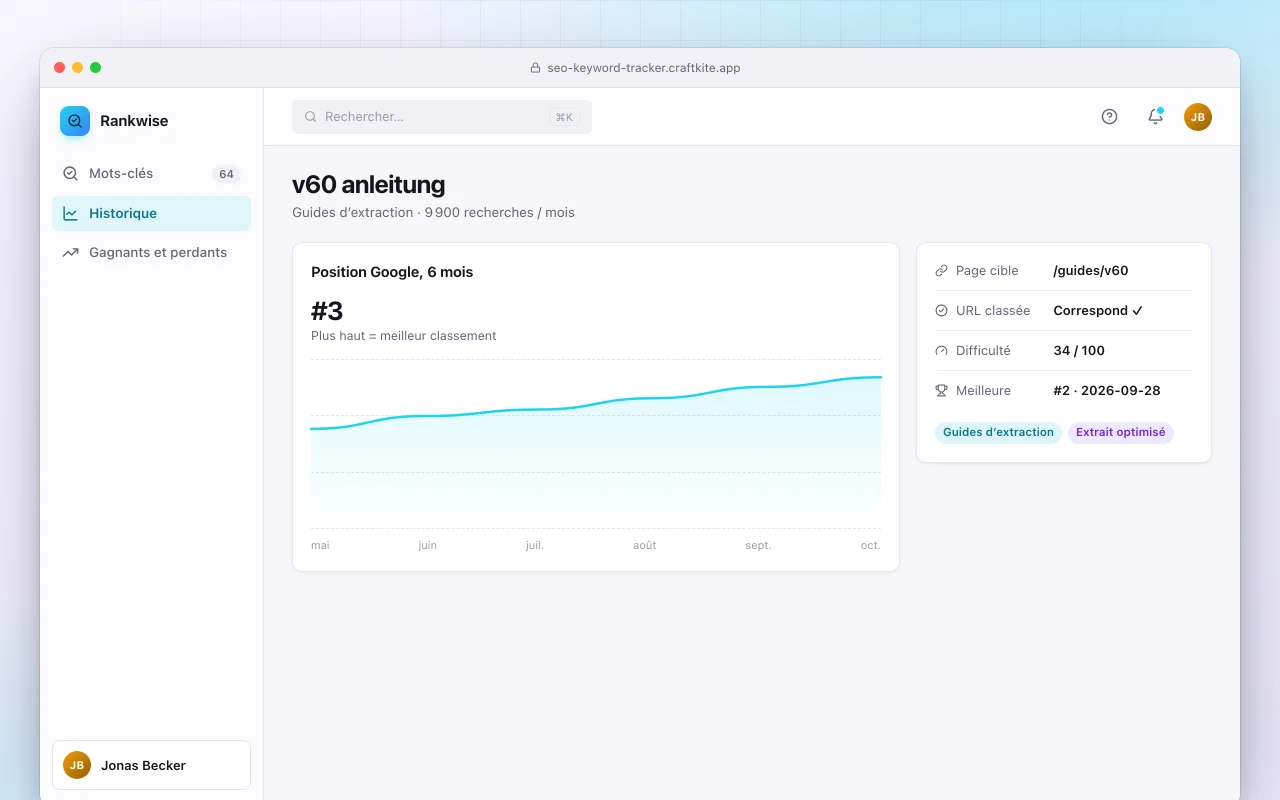Click the trophy icon beside Meilleure

941,391
